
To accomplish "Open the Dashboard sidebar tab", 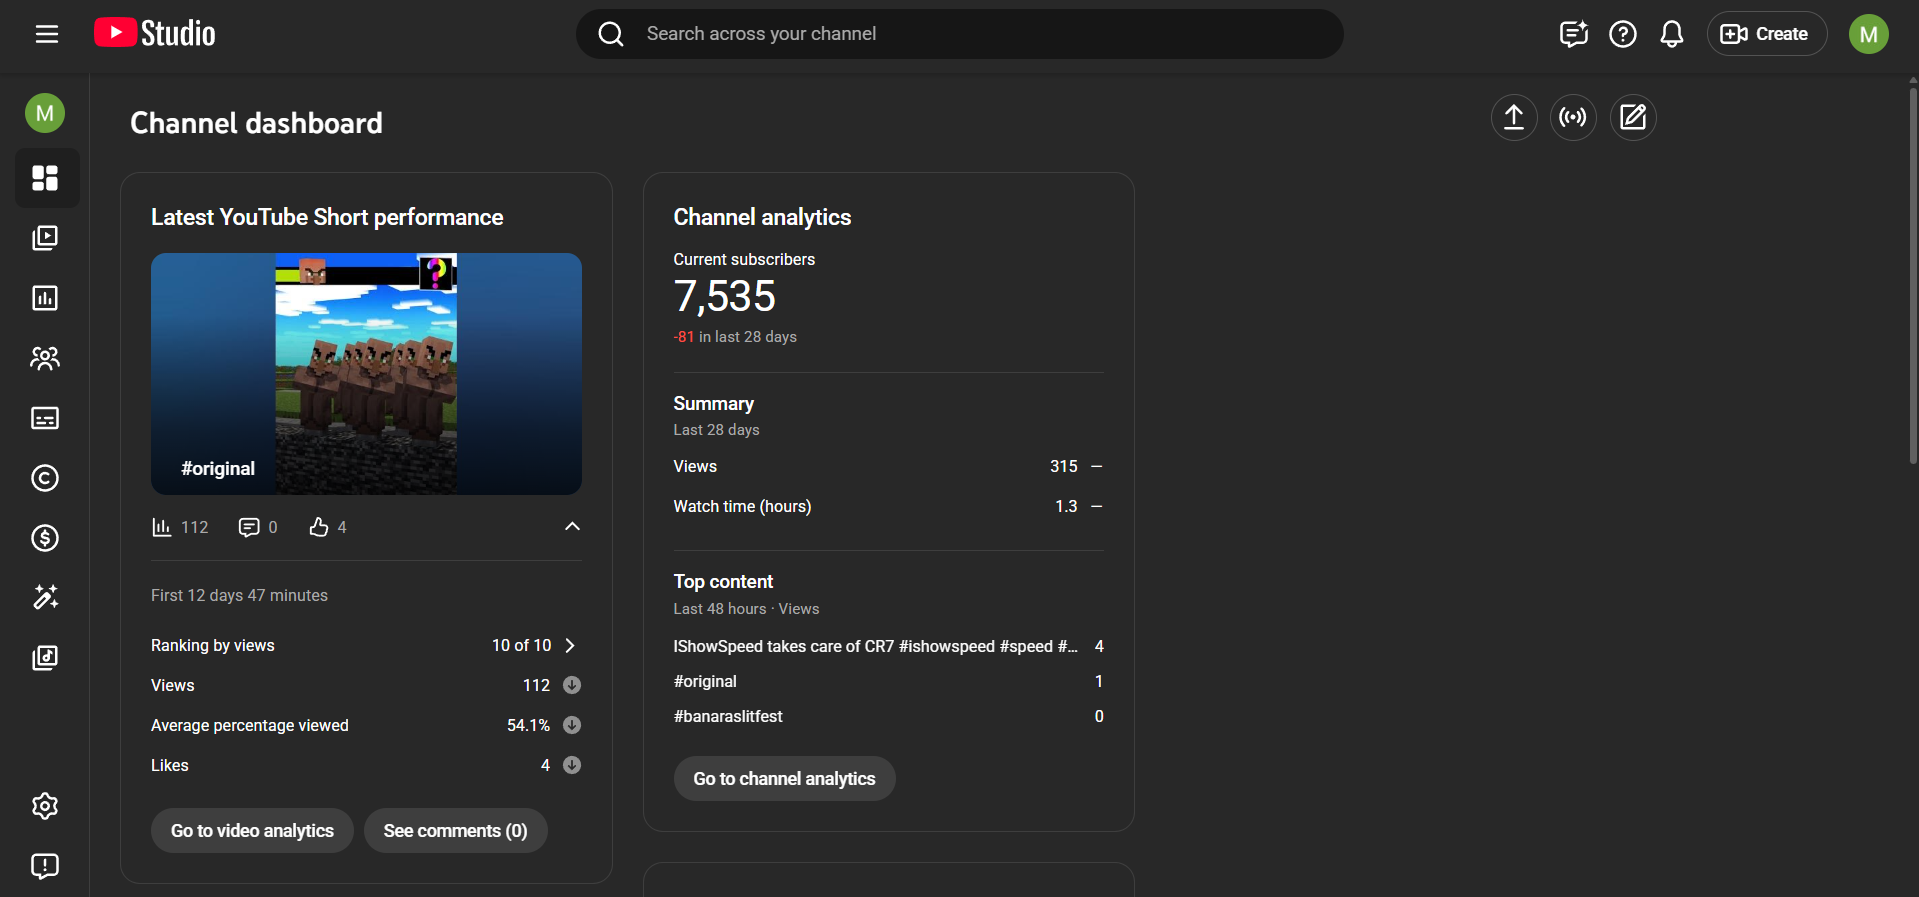I will pyautogui.click(x=45, y=178).
